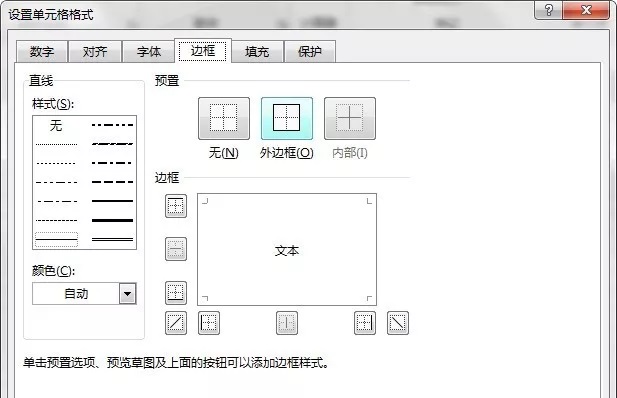Add diagonal-down border line
The height and width of the screenshot is (398, 617).
point(398,323)
